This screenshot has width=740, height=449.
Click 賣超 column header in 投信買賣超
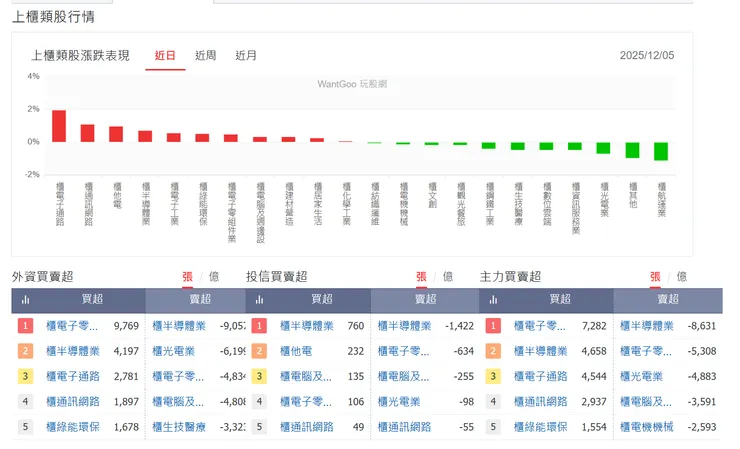[x=425, y=299]
